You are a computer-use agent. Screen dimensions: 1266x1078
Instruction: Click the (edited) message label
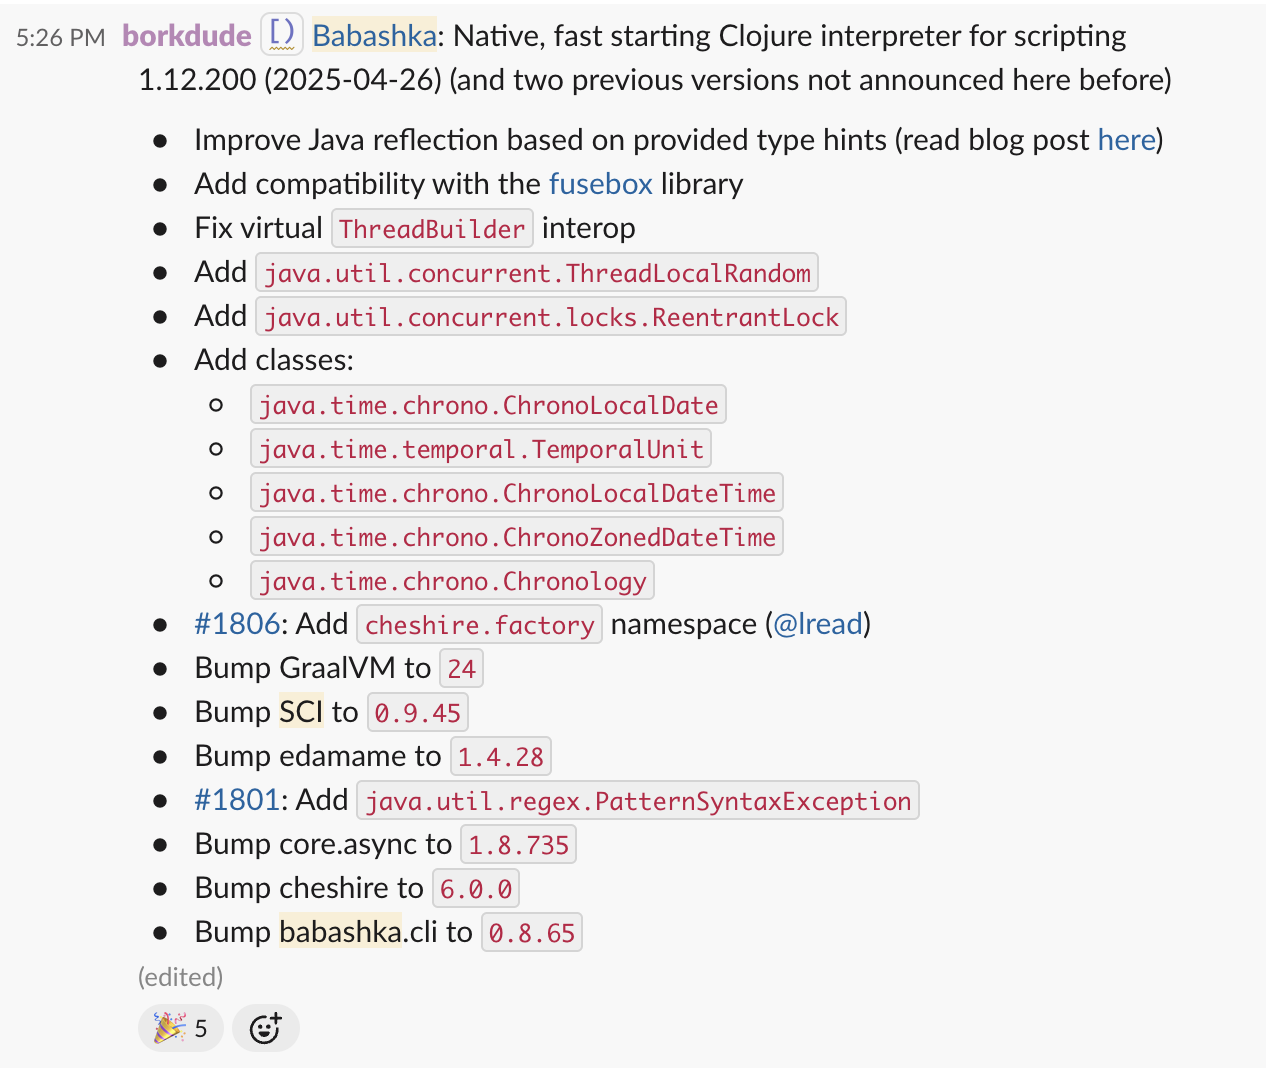coord(180,977)
